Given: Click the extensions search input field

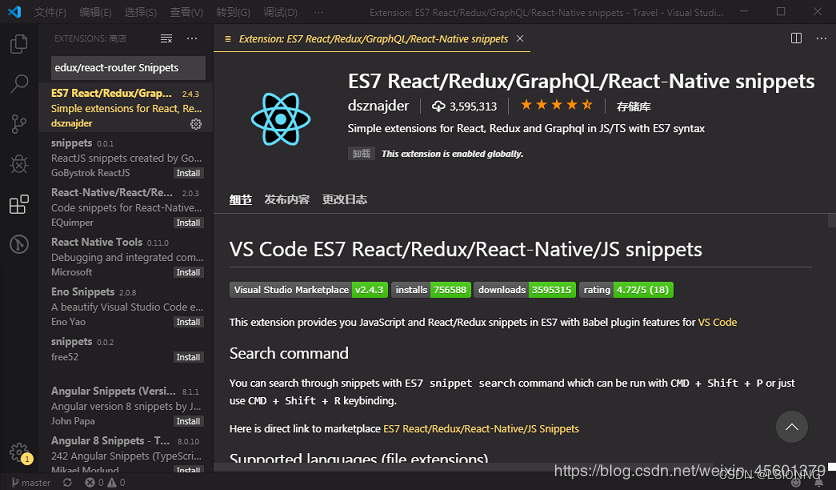Looking at the screenshot, I should click(x=128, y=68).
